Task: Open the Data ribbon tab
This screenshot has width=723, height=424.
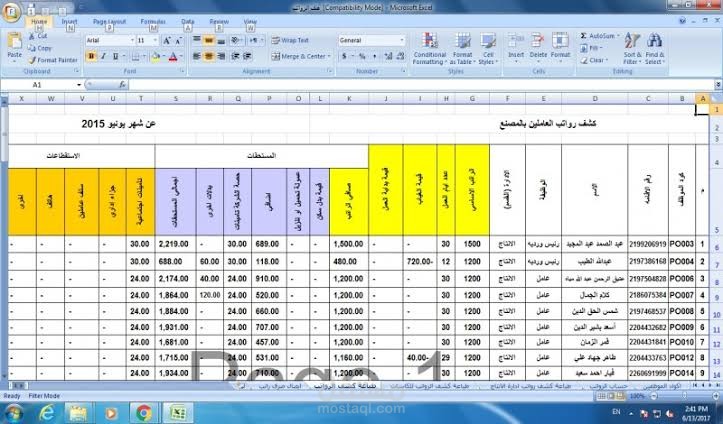Action: coord(188,22)
